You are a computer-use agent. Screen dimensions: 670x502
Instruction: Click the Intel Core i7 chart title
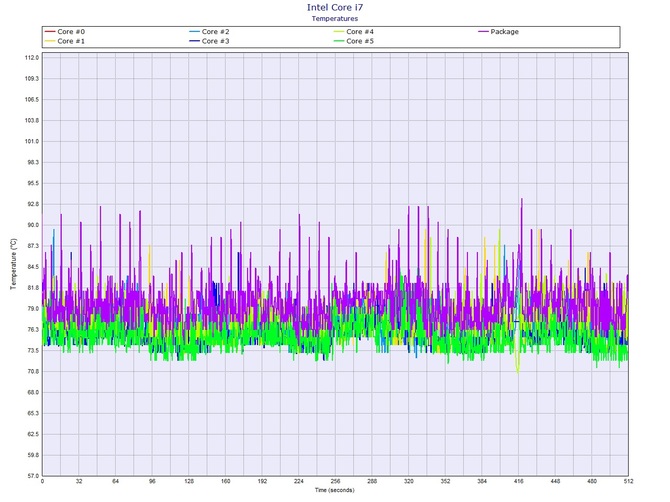click(x=335, y=7)
